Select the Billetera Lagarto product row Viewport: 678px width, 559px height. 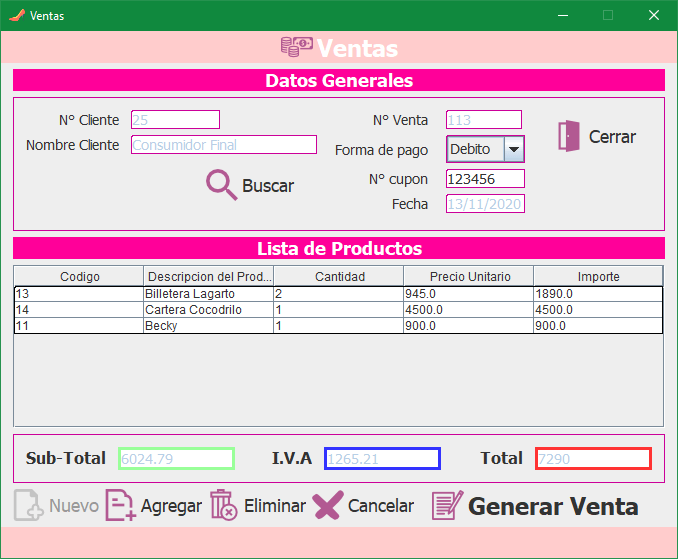tap(190, 294)
